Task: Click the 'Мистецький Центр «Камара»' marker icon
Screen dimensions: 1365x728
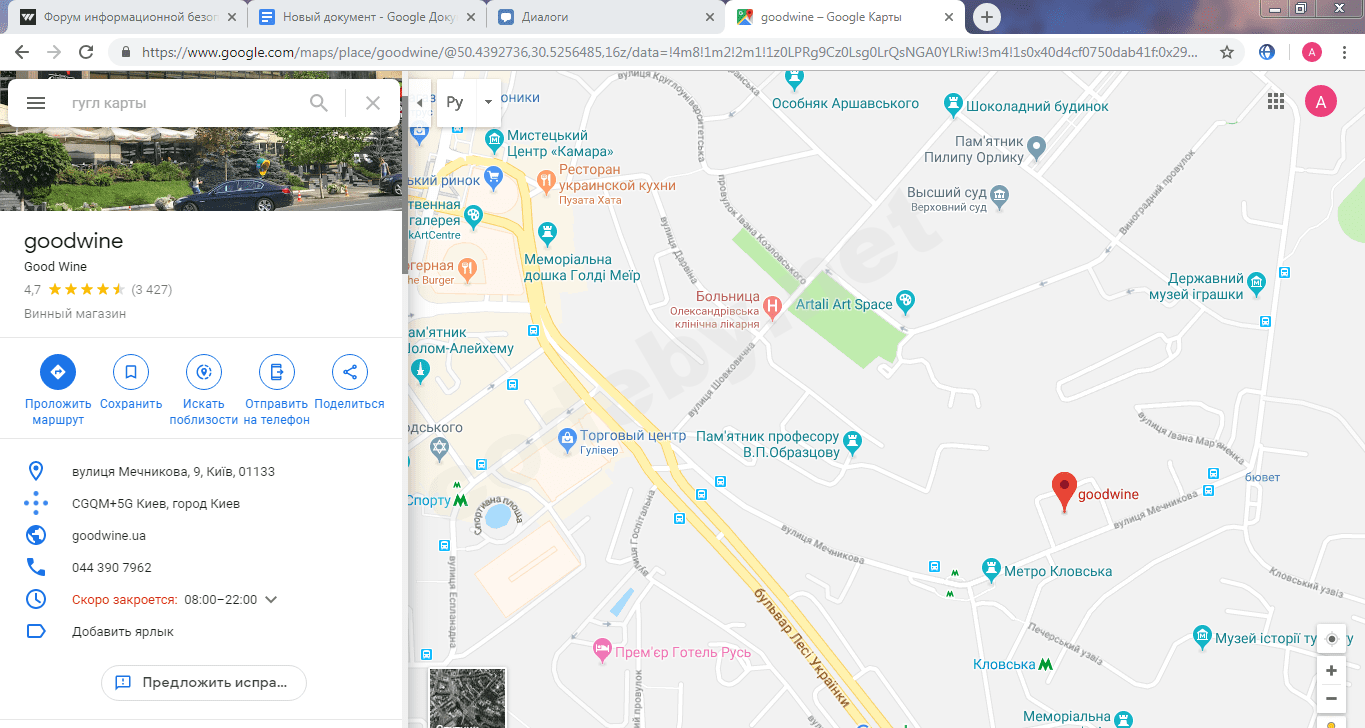Action: pos(493,139)
